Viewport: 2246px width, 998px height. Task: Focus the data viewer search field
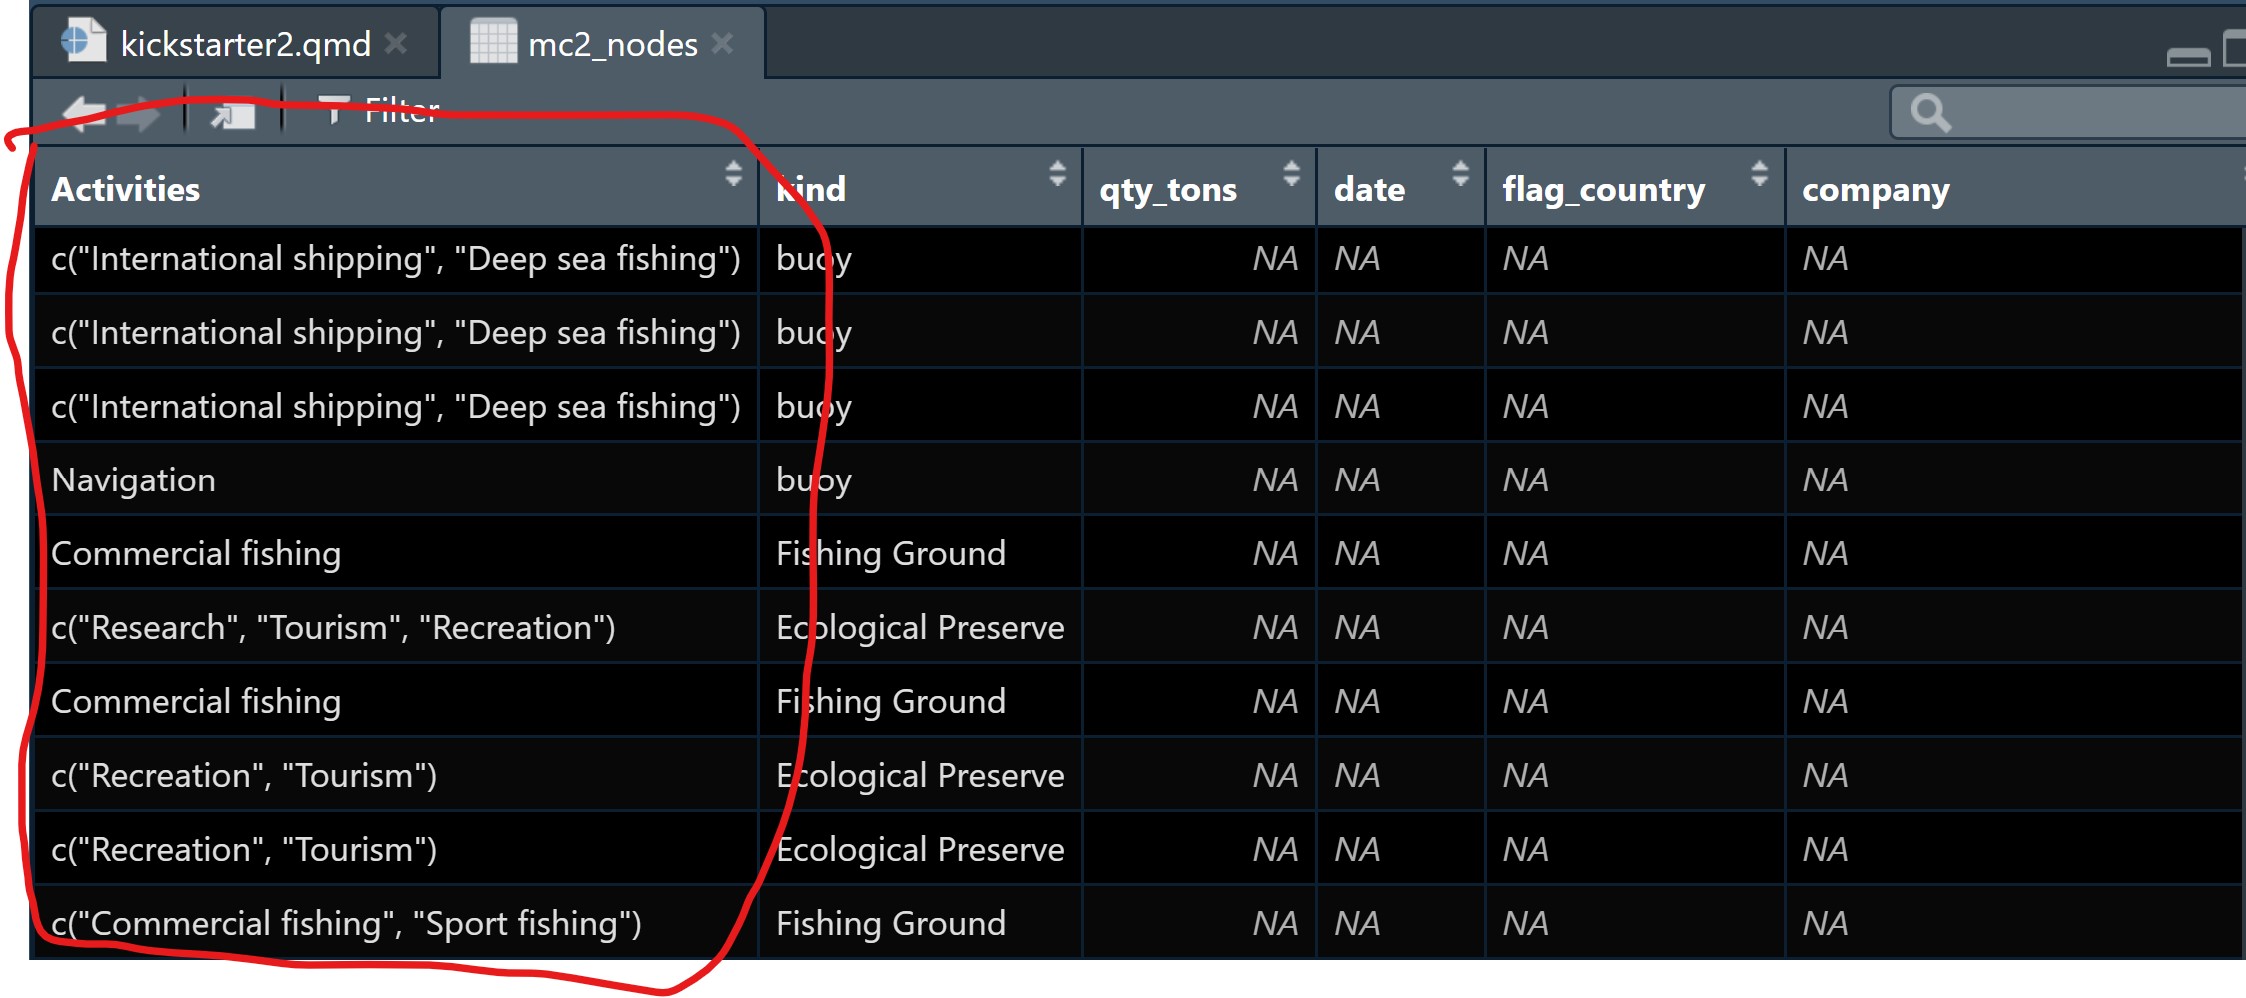2090,112
